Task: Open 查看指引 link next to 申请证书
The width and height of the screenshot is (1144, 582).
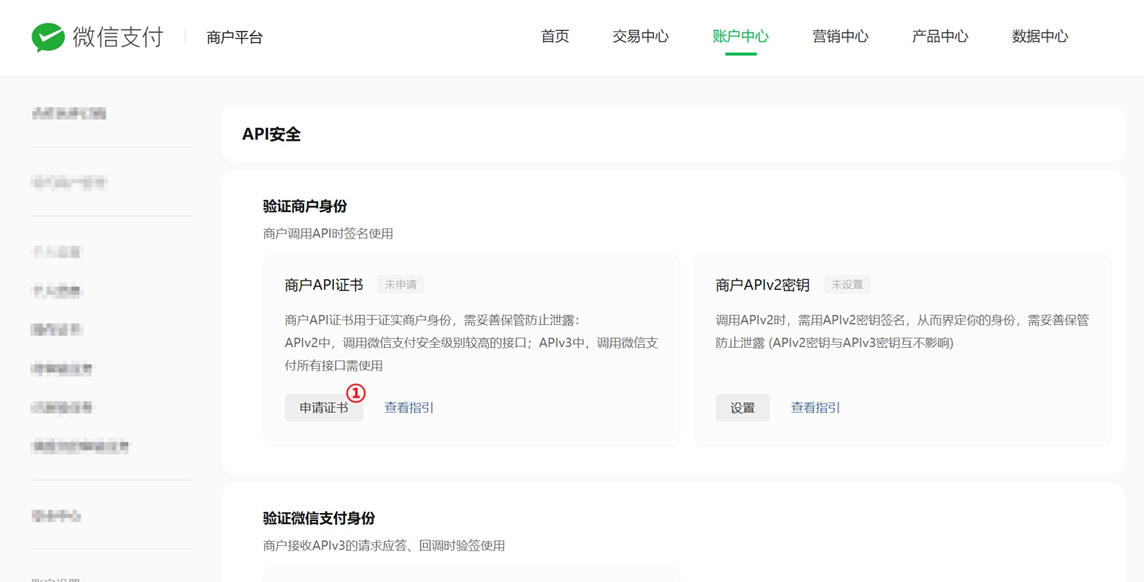Action: (x=409, y=408)
